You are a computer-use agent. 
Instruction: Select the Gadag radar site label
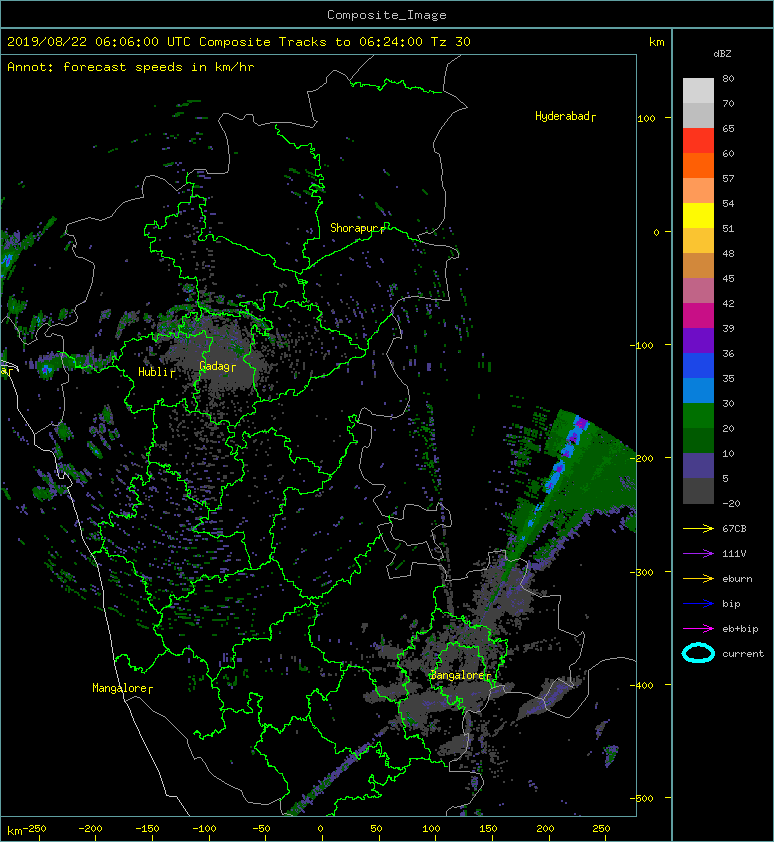pyautogui.click(x=217, y=366)
